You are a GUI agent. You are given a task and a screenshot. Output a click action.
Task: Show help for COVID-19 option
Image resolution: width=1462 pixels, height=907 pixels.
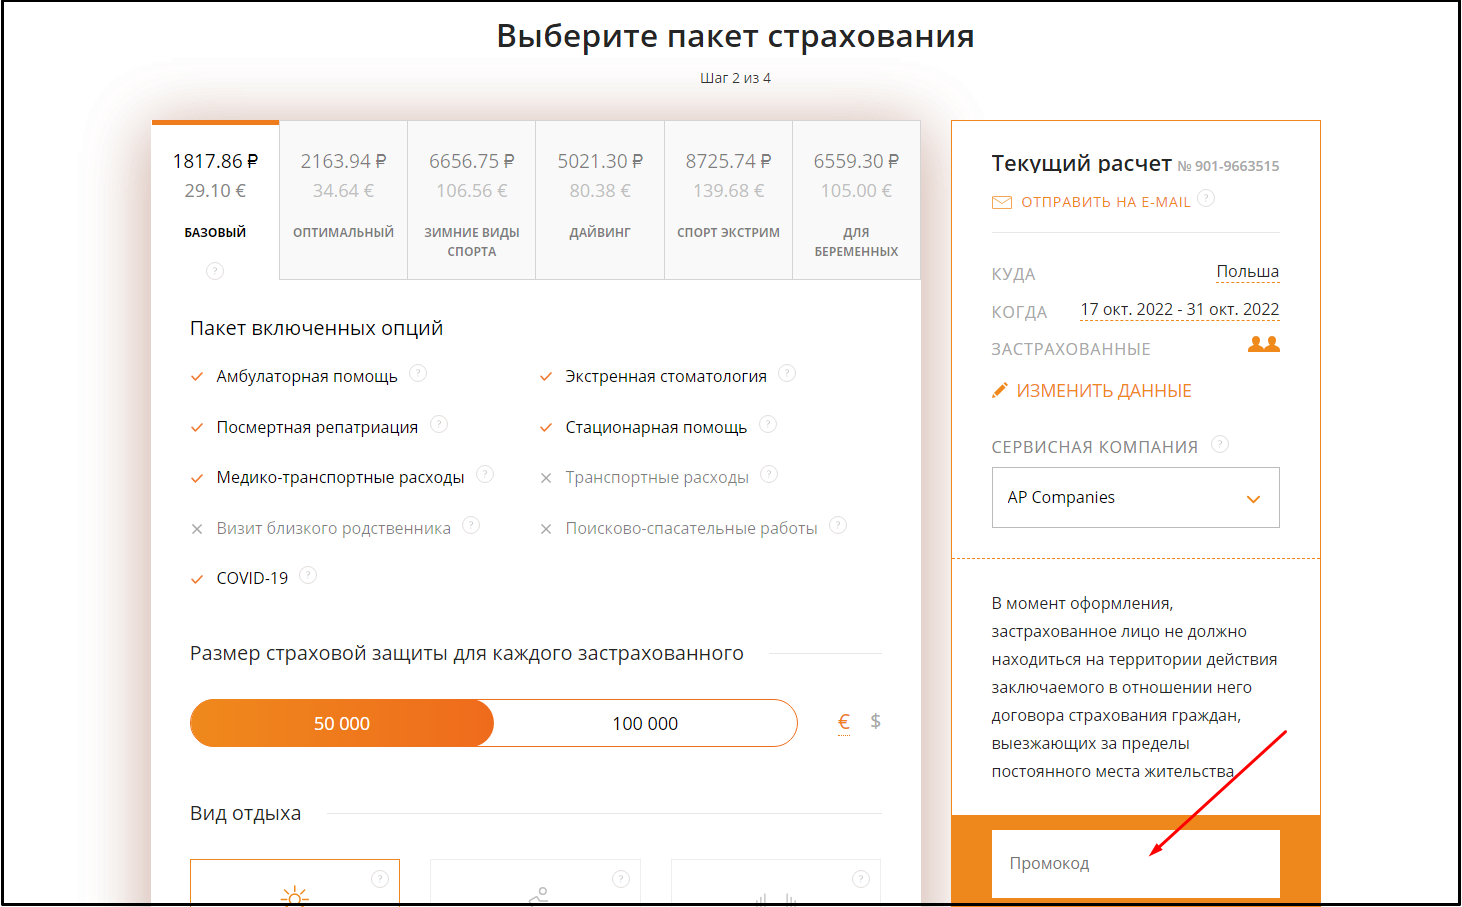[308, 575]
